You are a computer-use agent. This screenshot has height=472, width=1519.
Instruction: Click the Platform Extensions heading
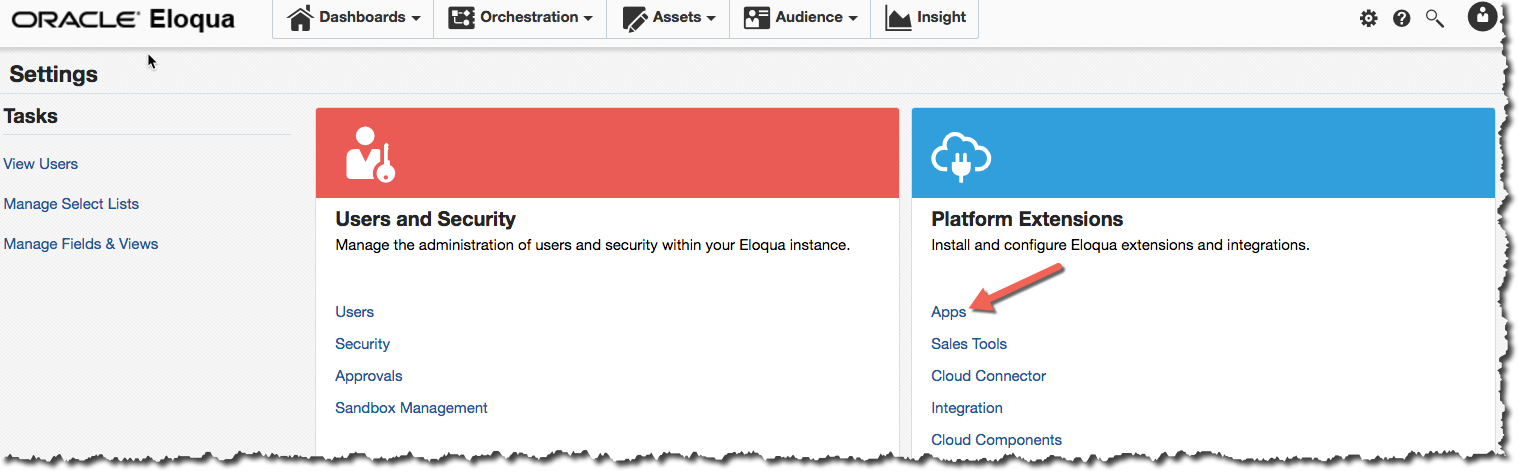(x=1027, y=219)
